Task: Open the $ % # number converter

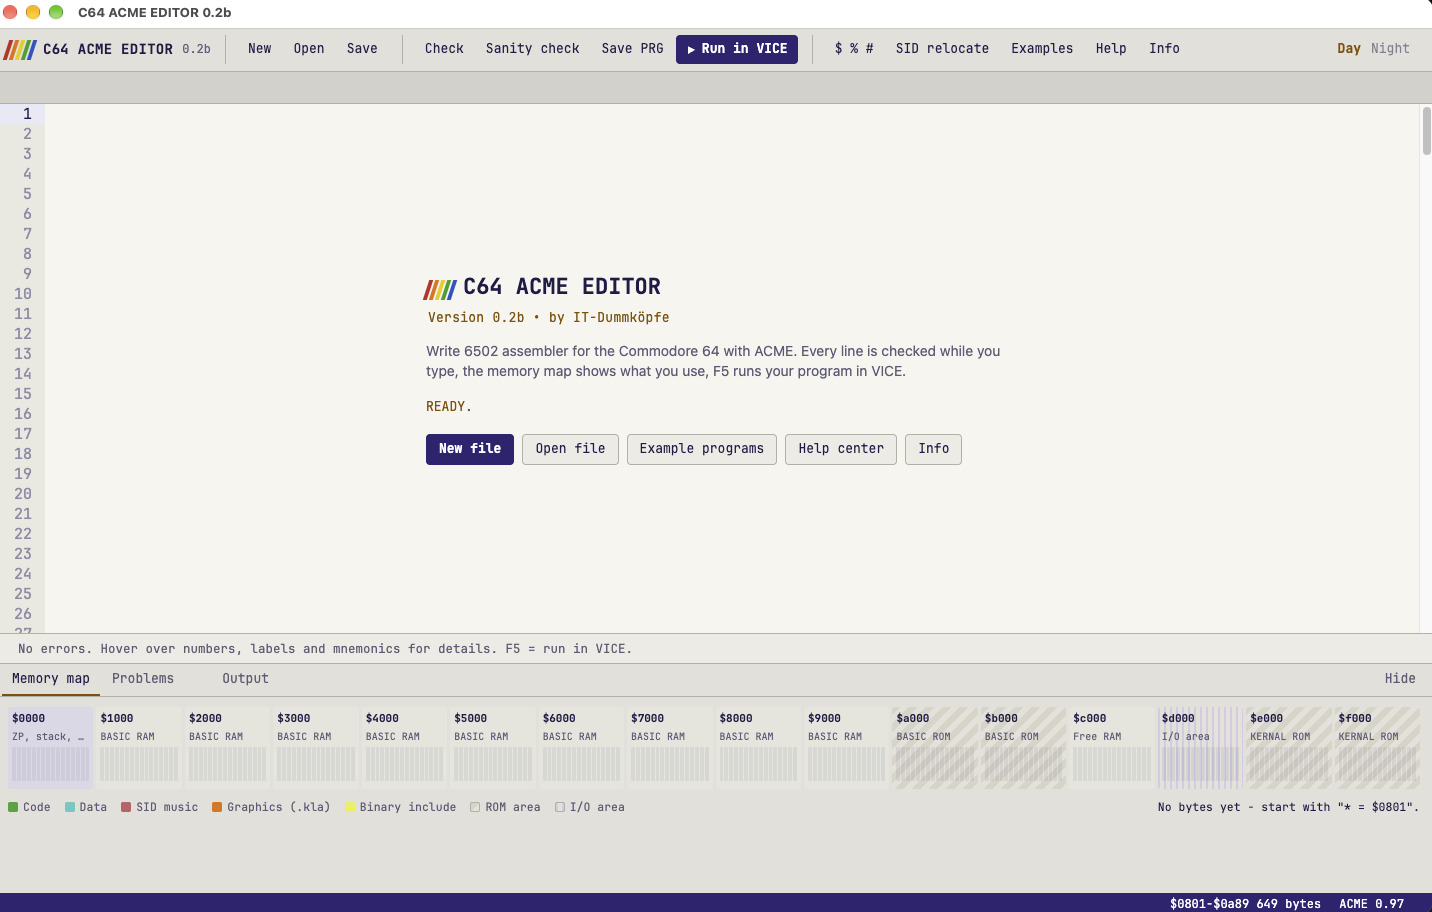Action: tap(854, 49)
